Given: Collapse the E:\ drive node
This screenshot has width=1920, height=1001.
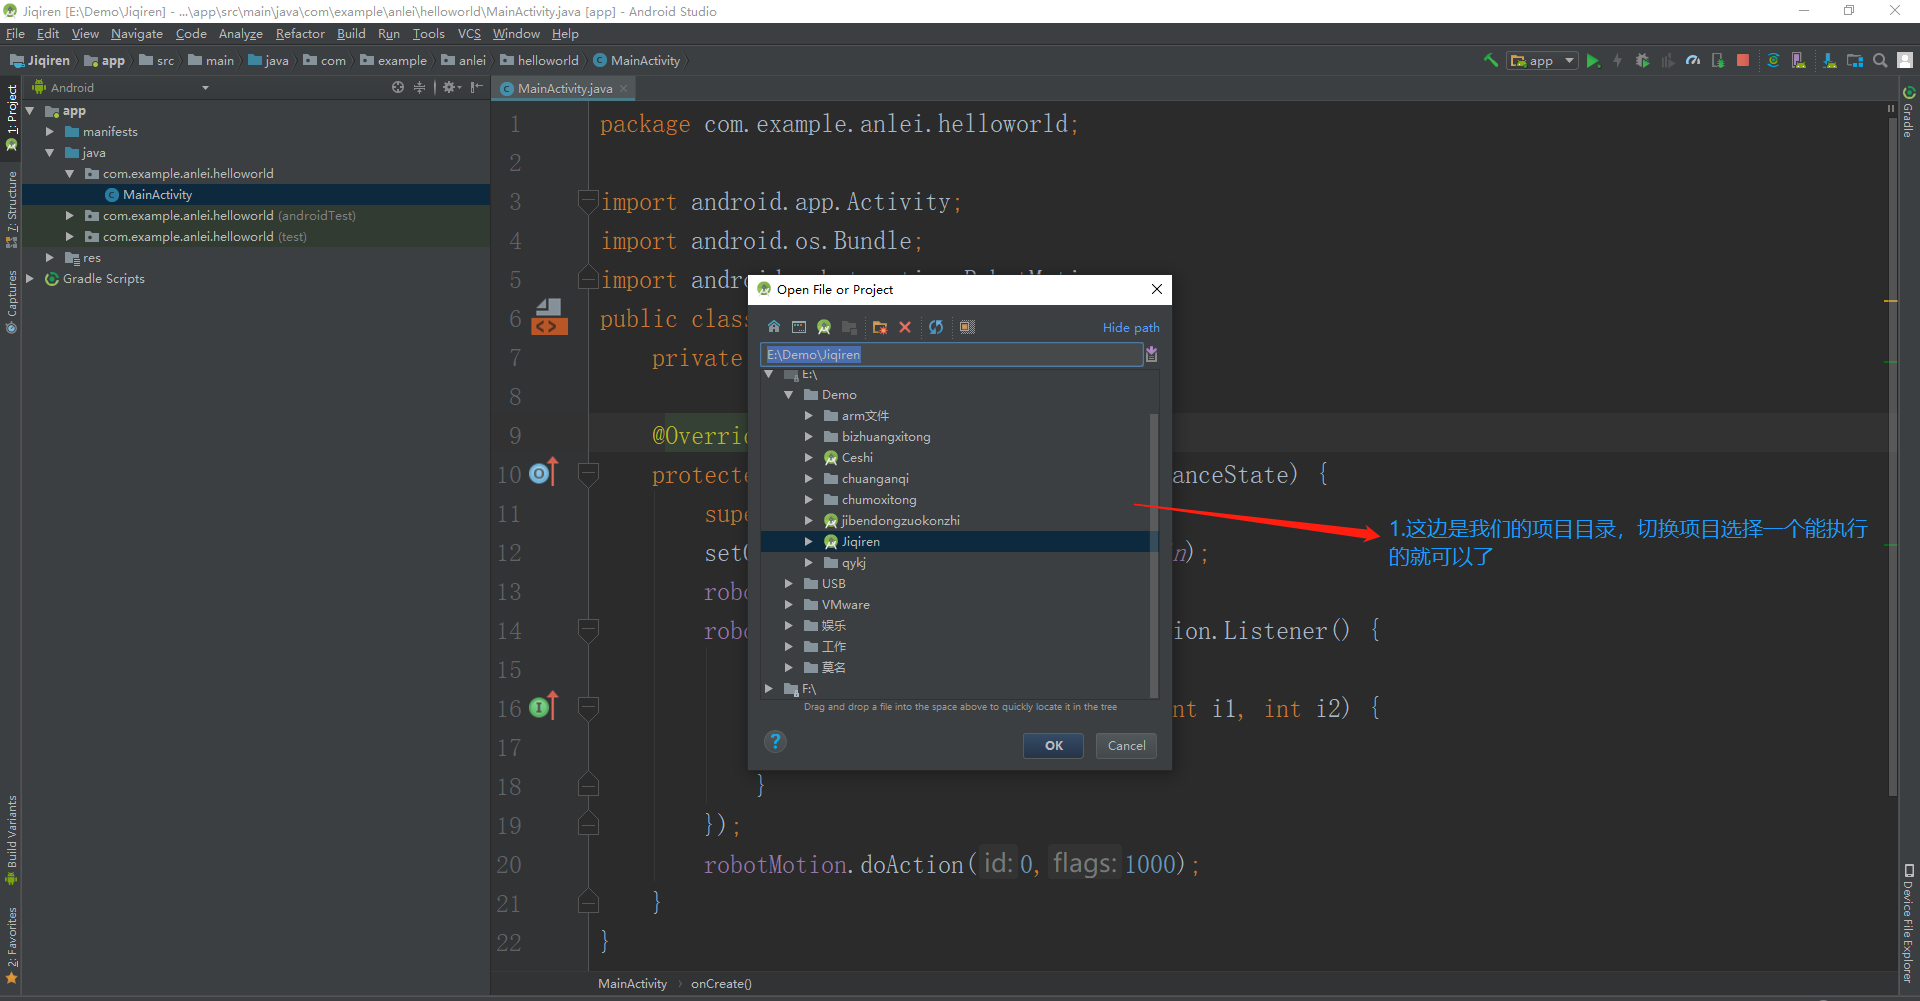Looking at the screenshot, I should (769, 374).
